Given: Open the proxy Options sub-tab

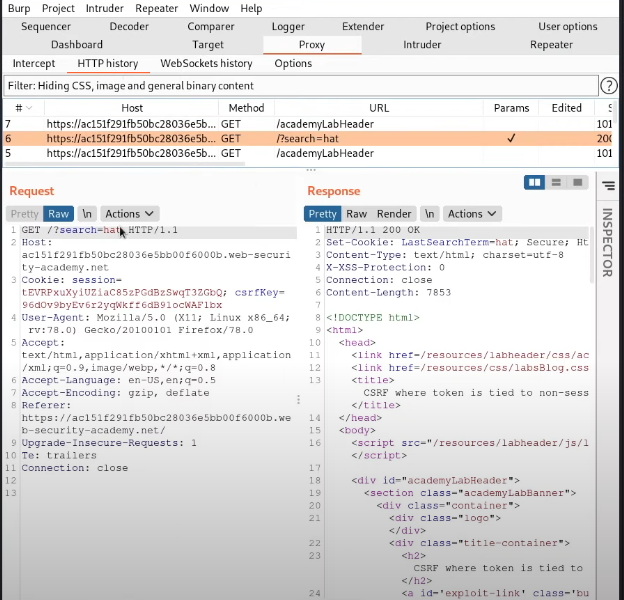Looking at the screenshot, I should pos(293,63).
